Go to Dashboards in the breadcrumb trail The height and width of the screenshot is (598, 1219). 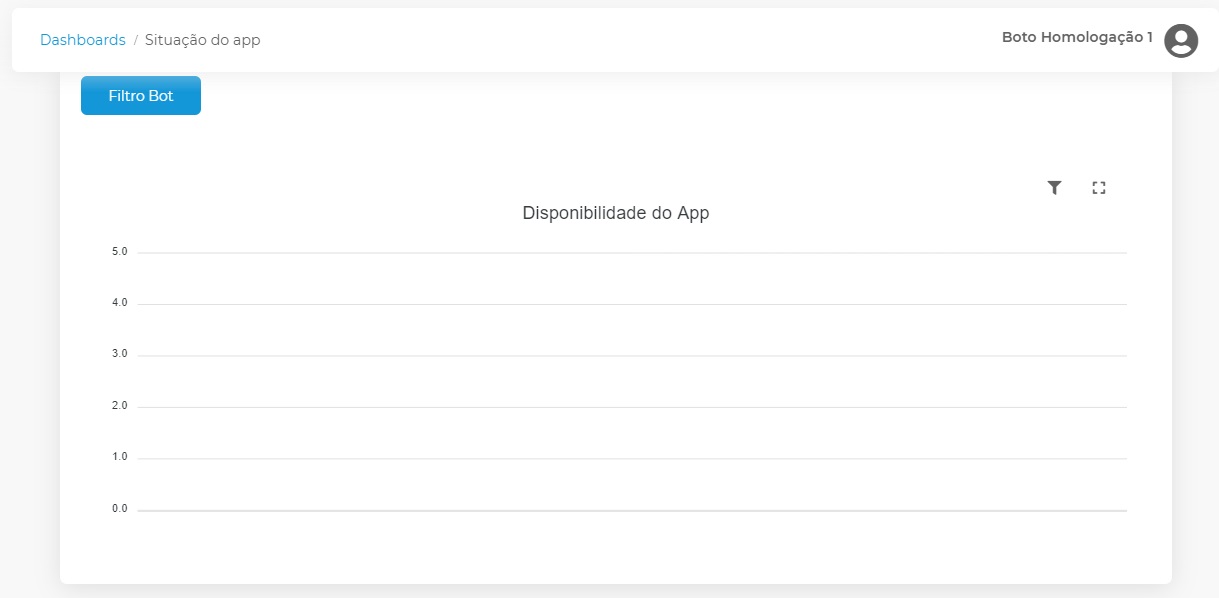(x=82, y=39)
